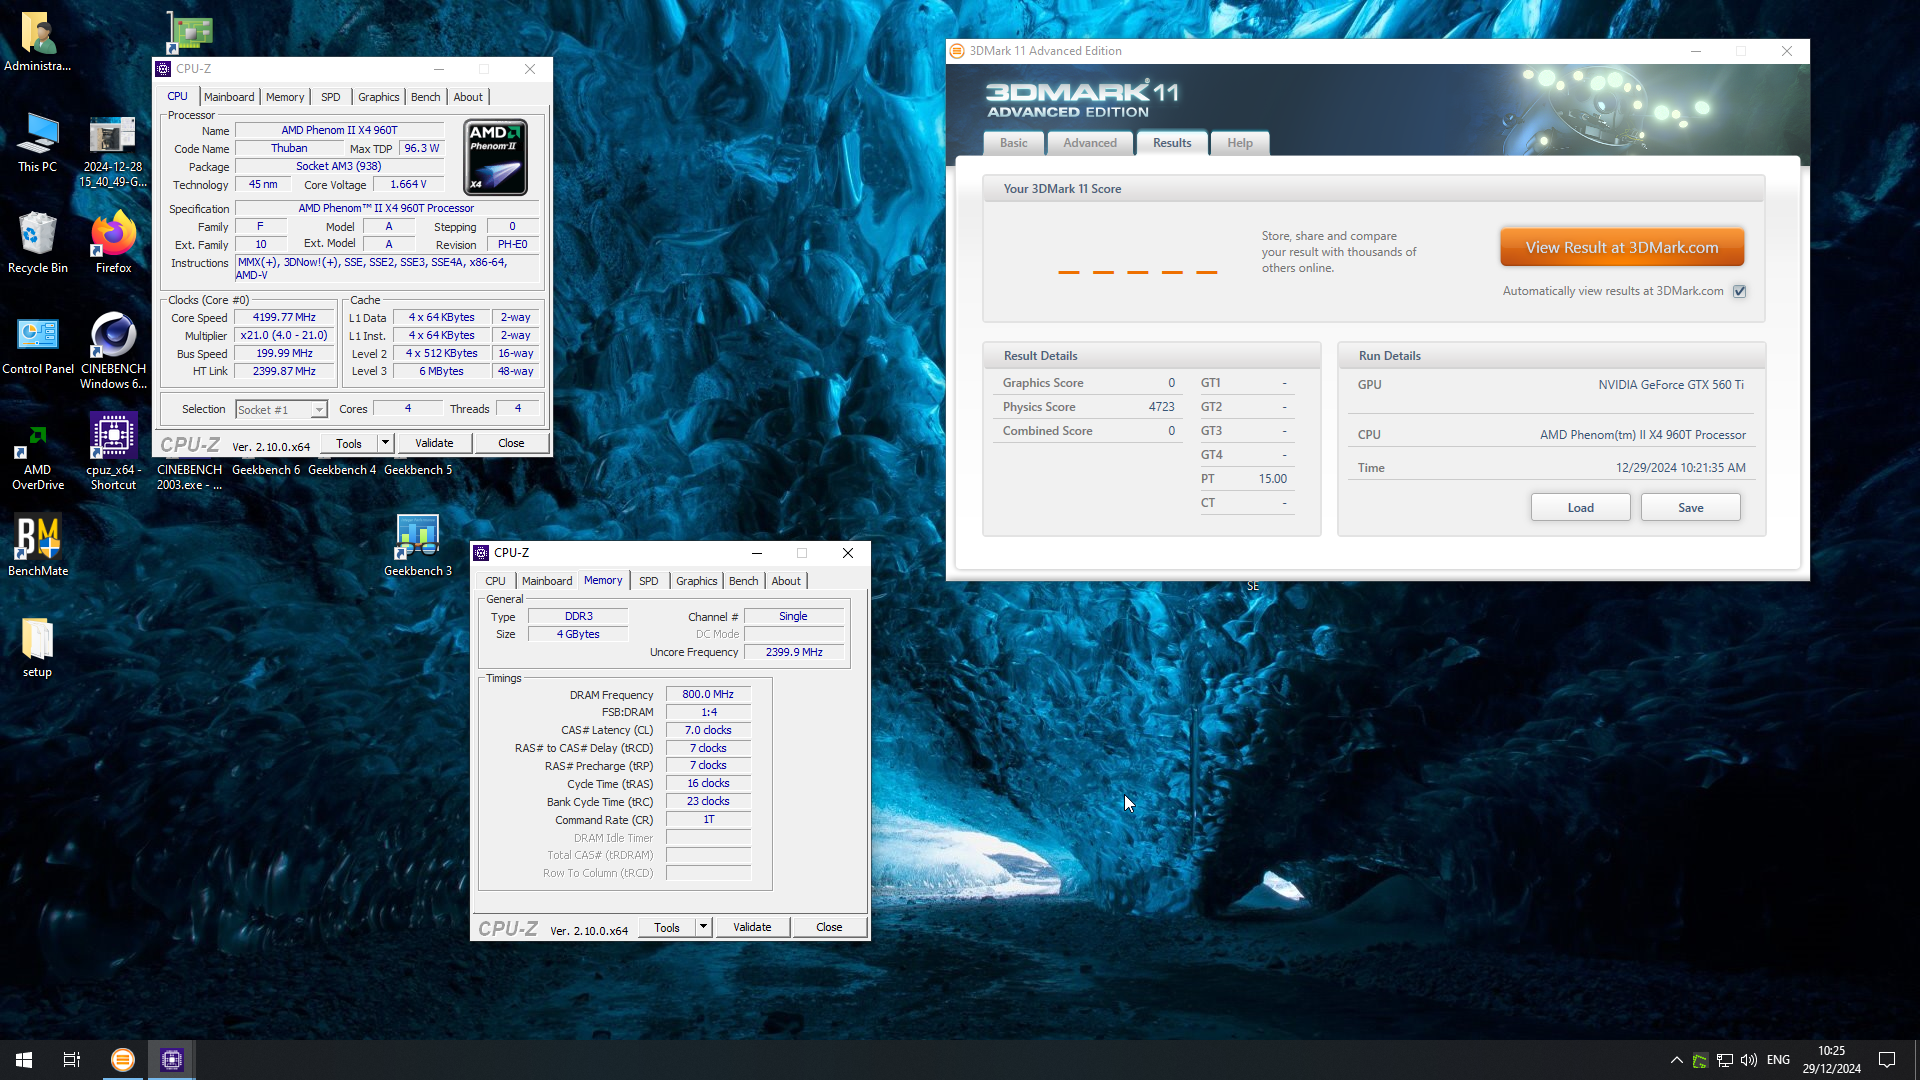
Task: Switch to Memory tab in upper CPU-Z
Action: tap(285, 97)
